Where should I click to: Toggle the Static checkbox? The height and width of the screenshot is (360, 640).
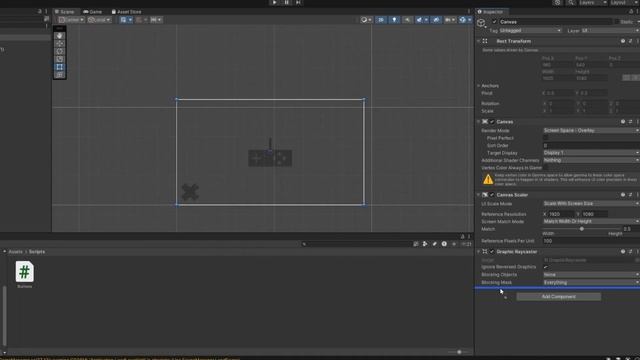[x=617, y=22]
